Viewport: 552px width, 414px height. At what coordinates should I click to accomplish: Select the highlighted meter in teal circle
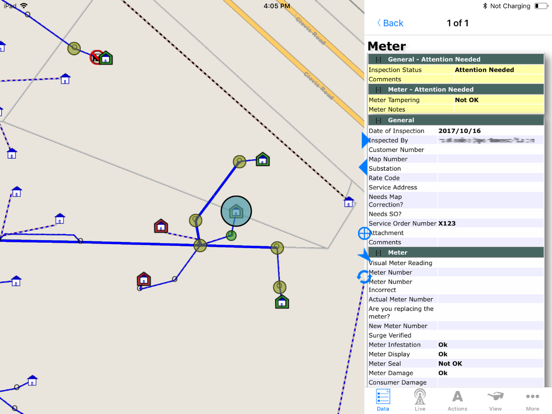click(236, 211)
